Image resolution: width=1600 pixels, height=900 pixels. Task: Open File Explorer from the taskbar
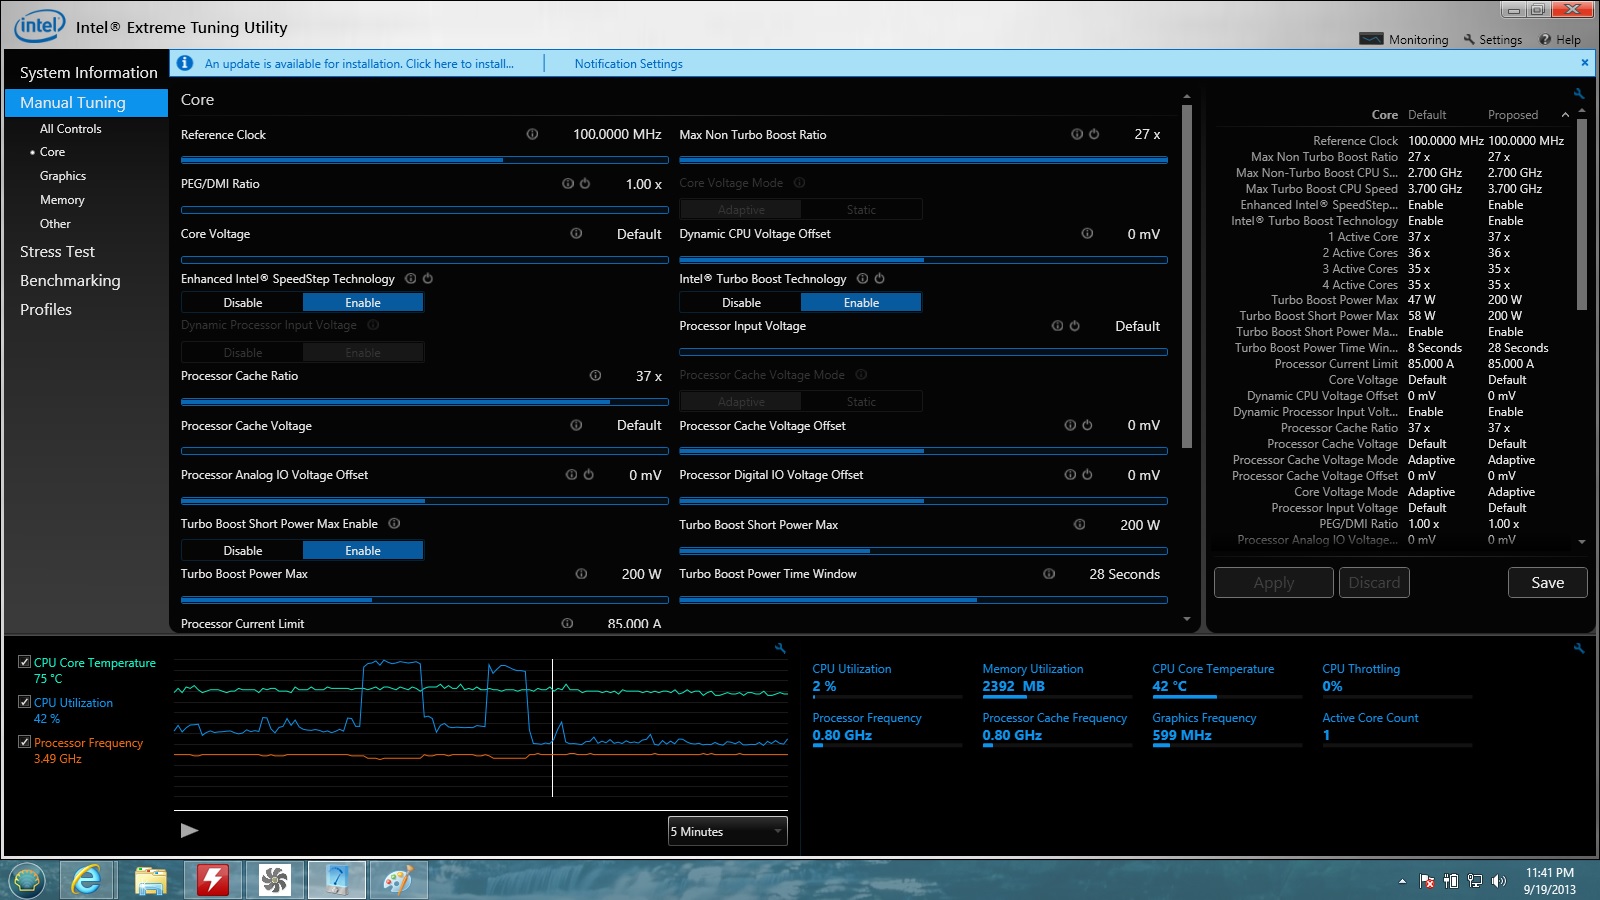pyautogui.click(x=150, y=880)
